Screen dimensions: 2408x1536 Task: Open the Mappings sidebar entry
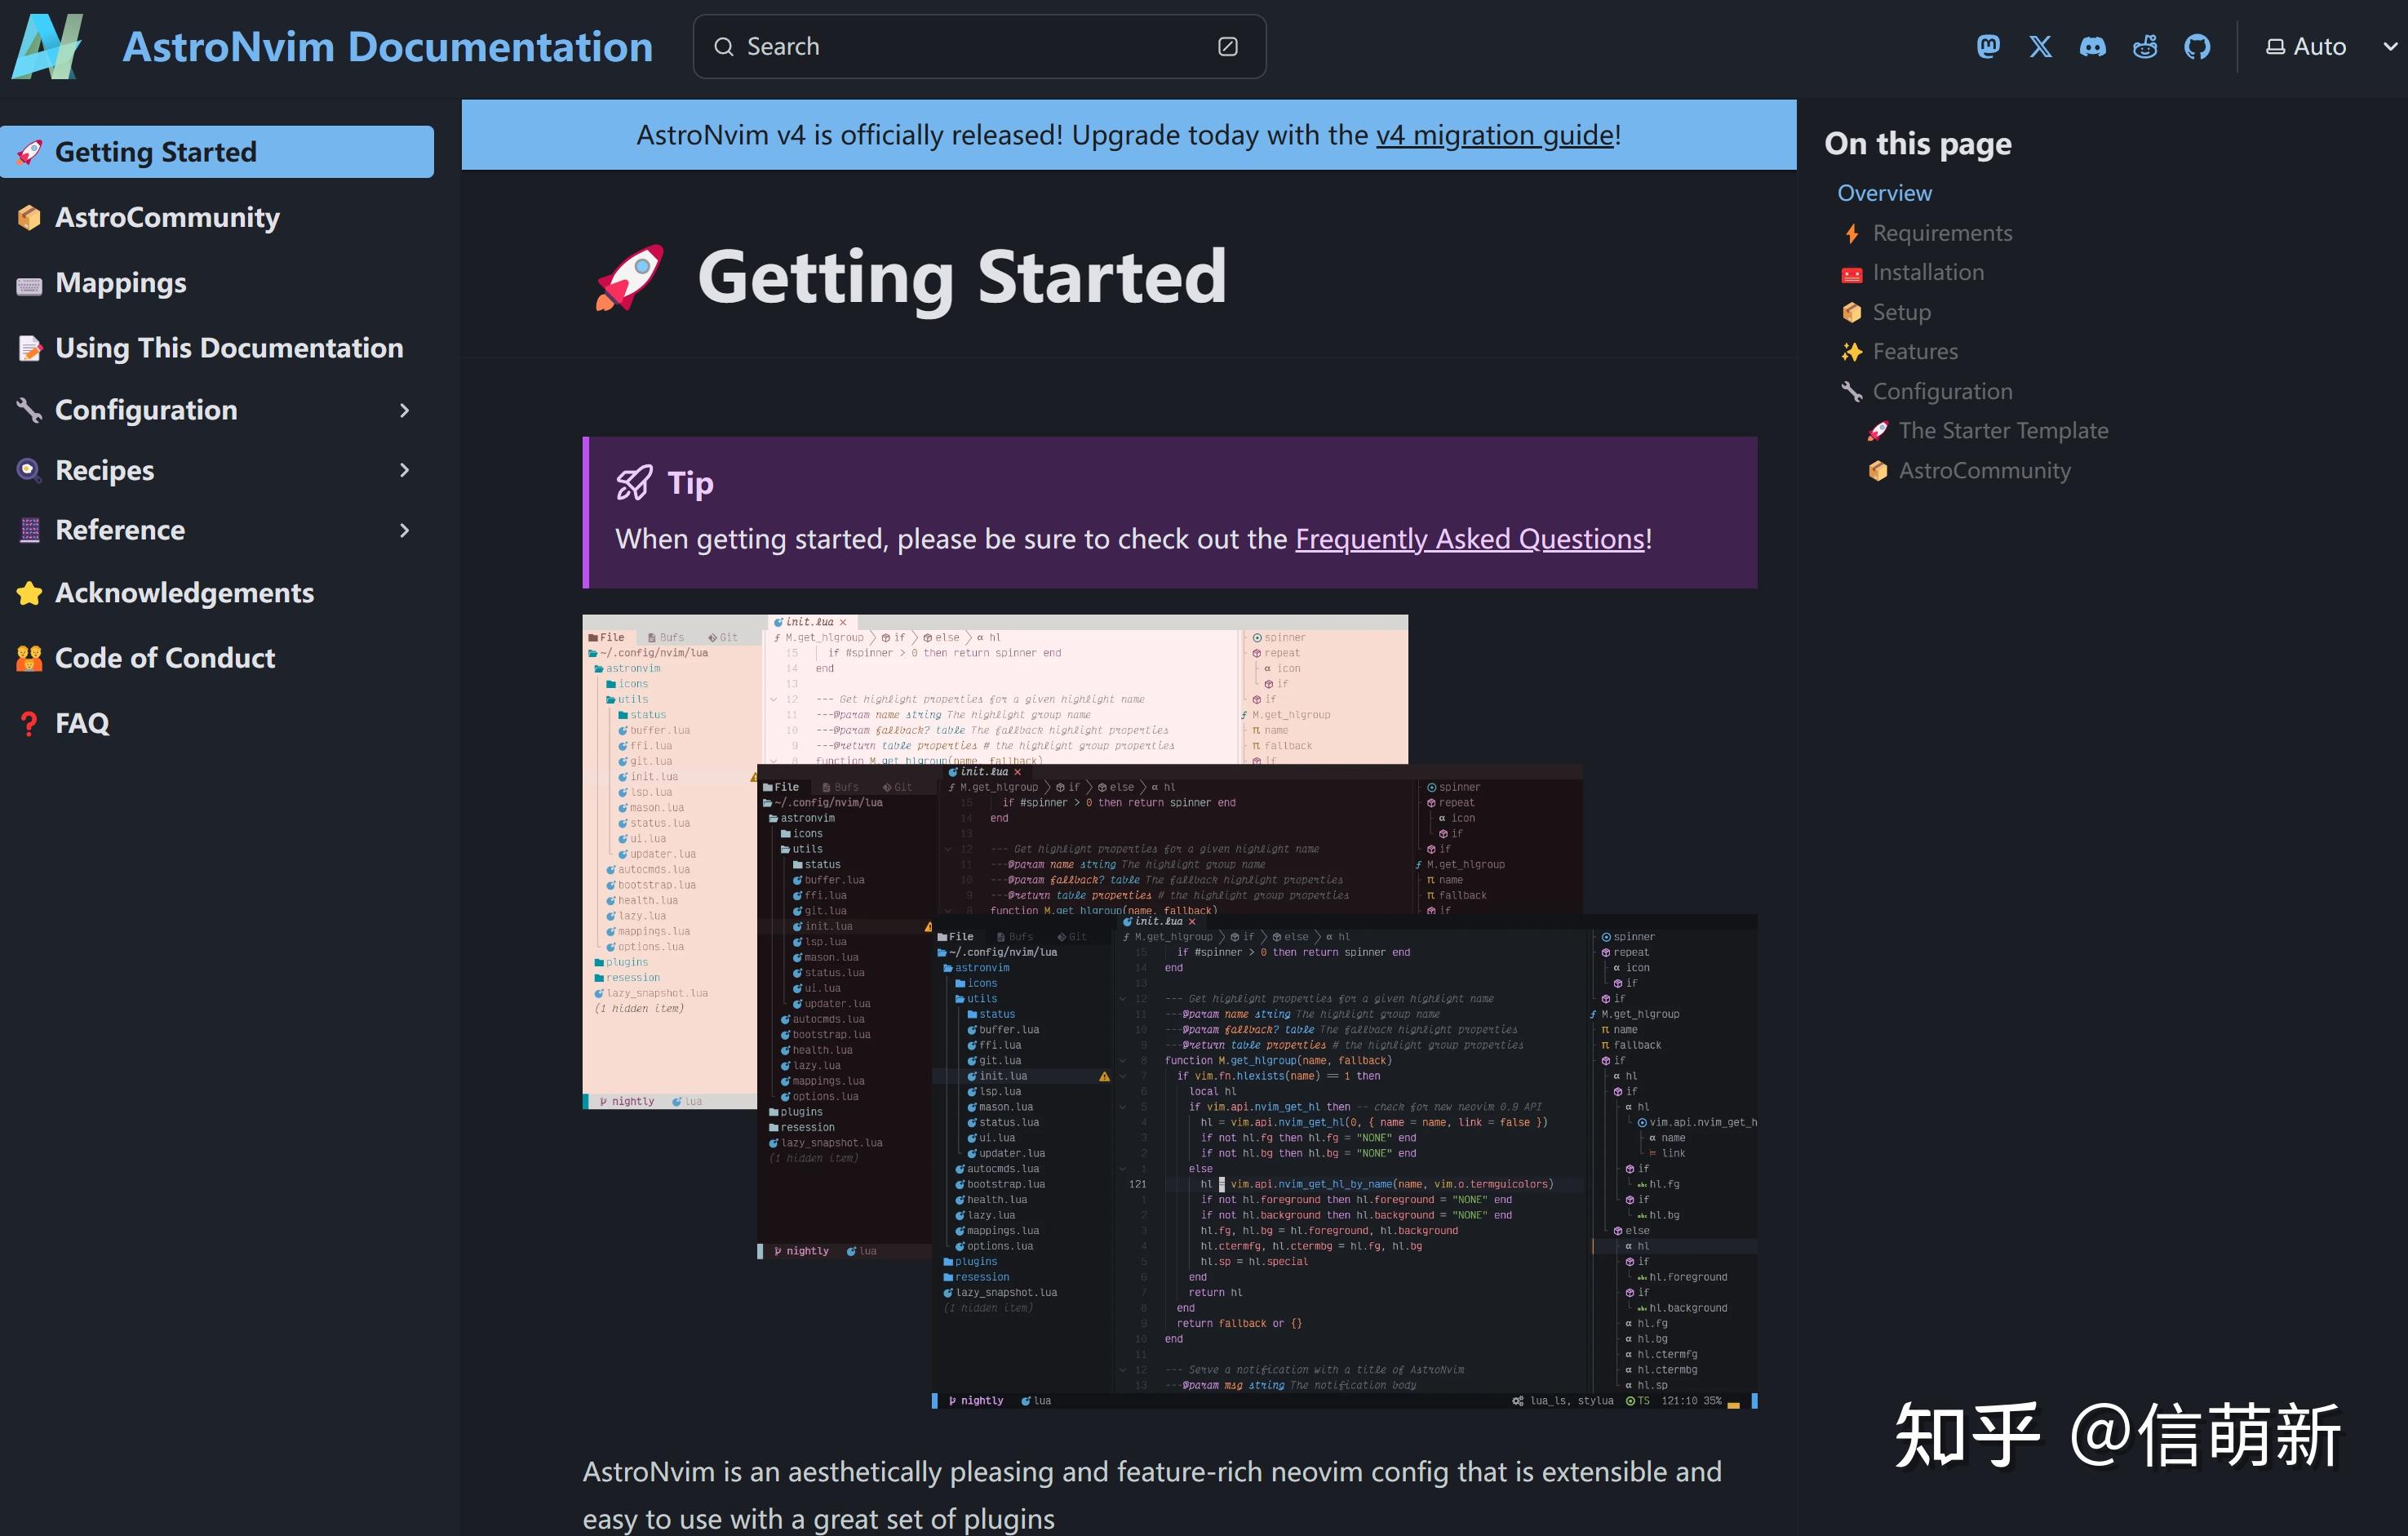120,283
